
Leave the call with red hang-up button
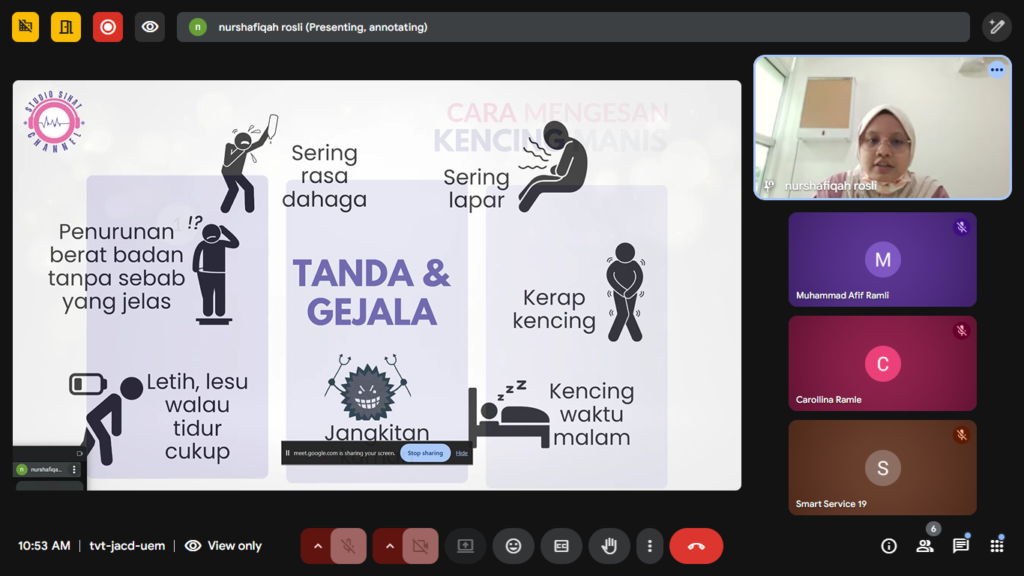(x=696, y=546)
